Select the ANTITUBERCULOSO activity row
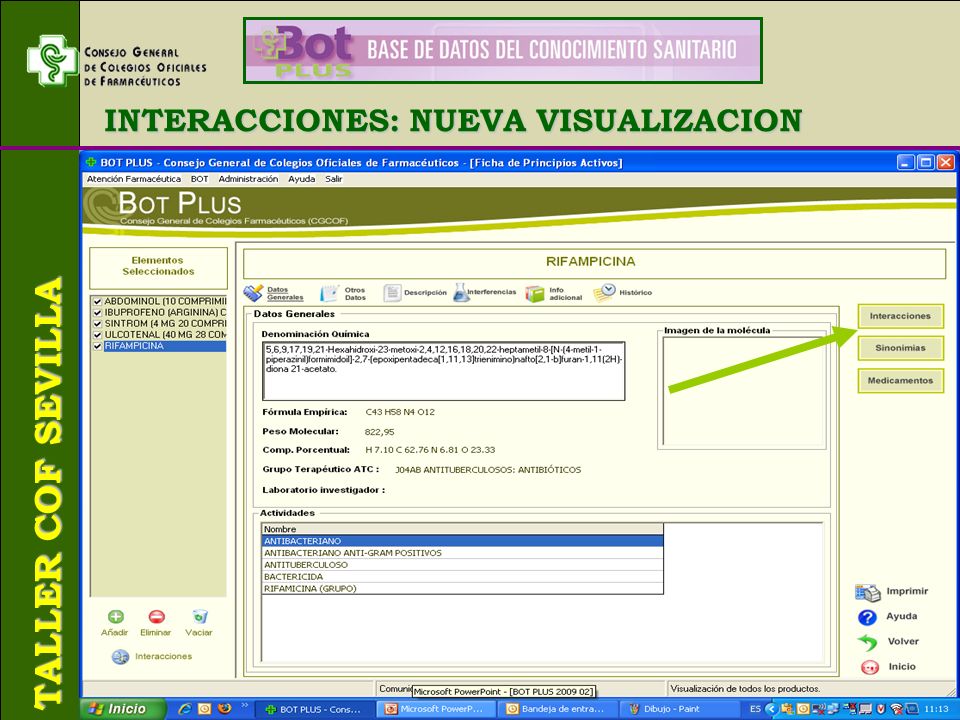960x720 pixels. click(x=462, y=565)
